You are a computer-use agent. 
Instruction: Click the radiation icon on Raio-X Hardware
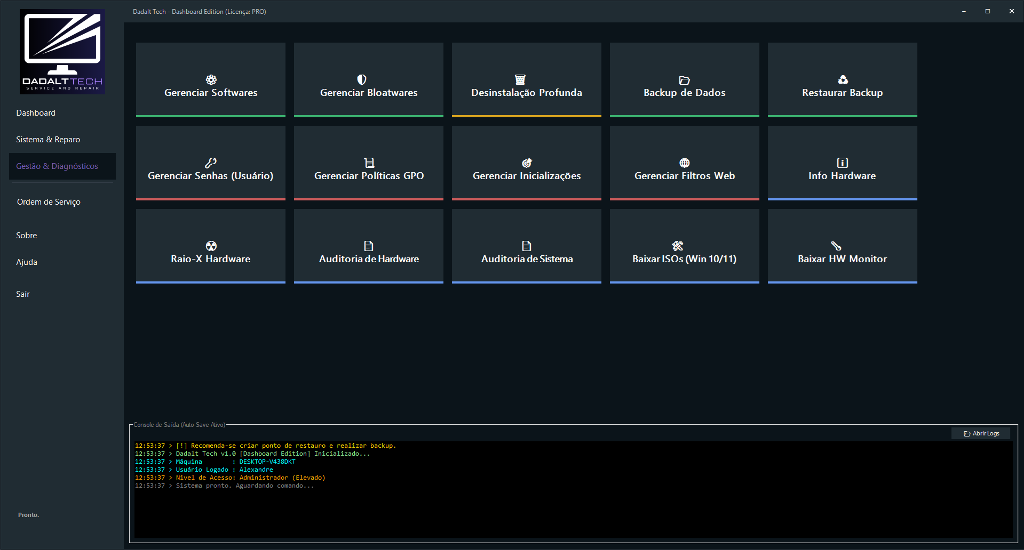pos(211,246)
